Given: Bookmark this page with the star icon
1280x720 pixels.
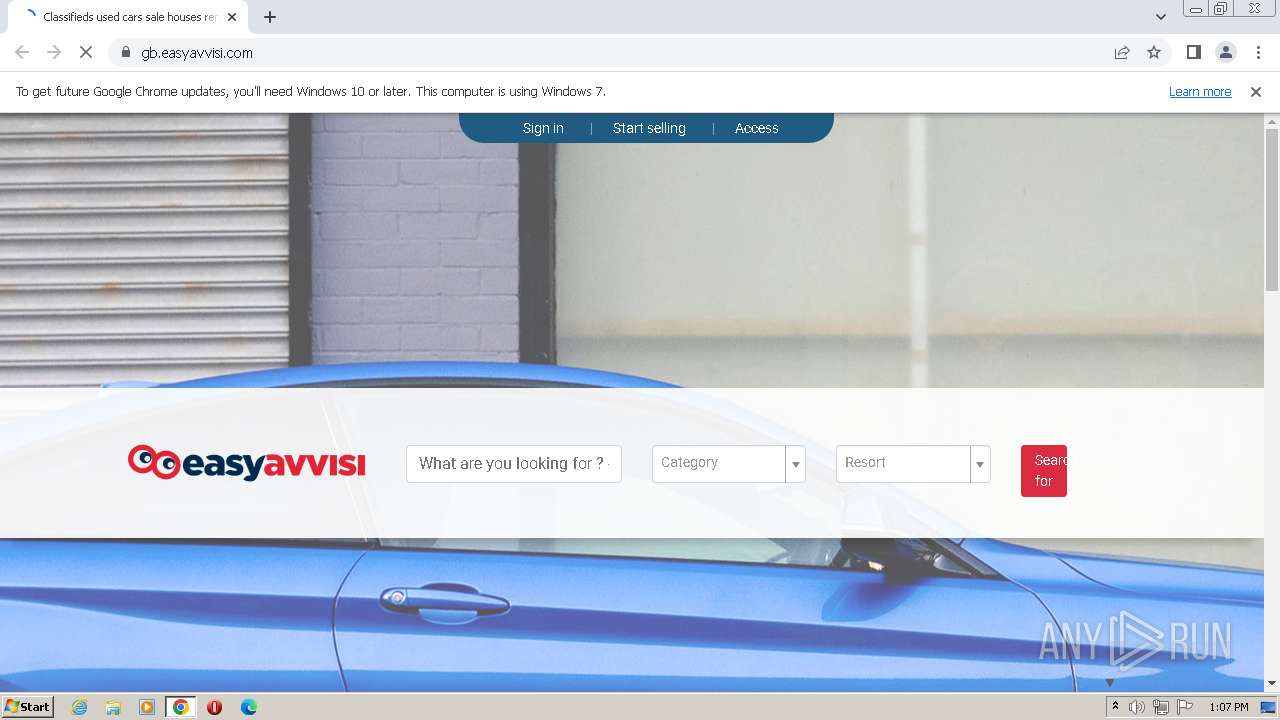Looking at the screenshot, I should (x=1154, y=53).
